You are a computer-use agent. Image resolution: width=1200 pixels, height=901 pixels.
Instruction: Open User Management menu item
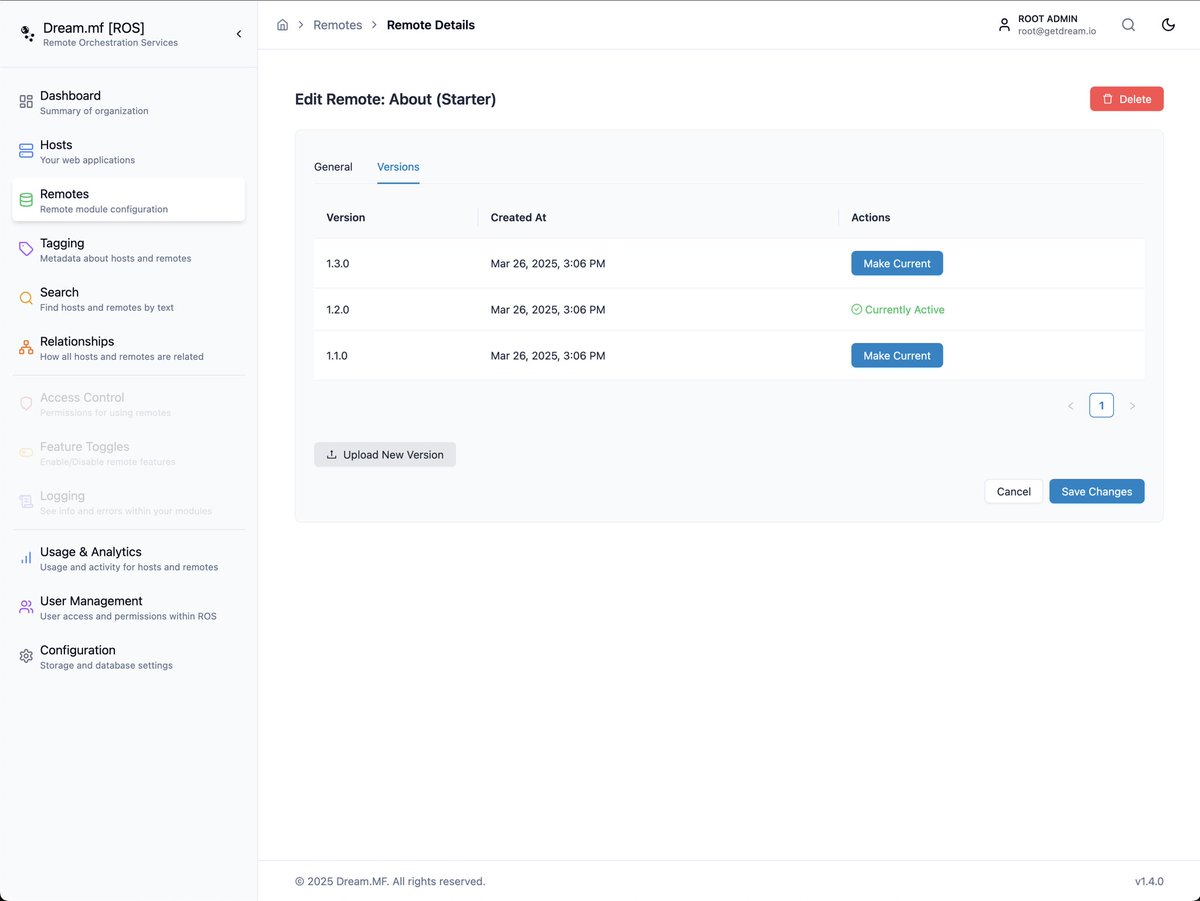[128, 607]
